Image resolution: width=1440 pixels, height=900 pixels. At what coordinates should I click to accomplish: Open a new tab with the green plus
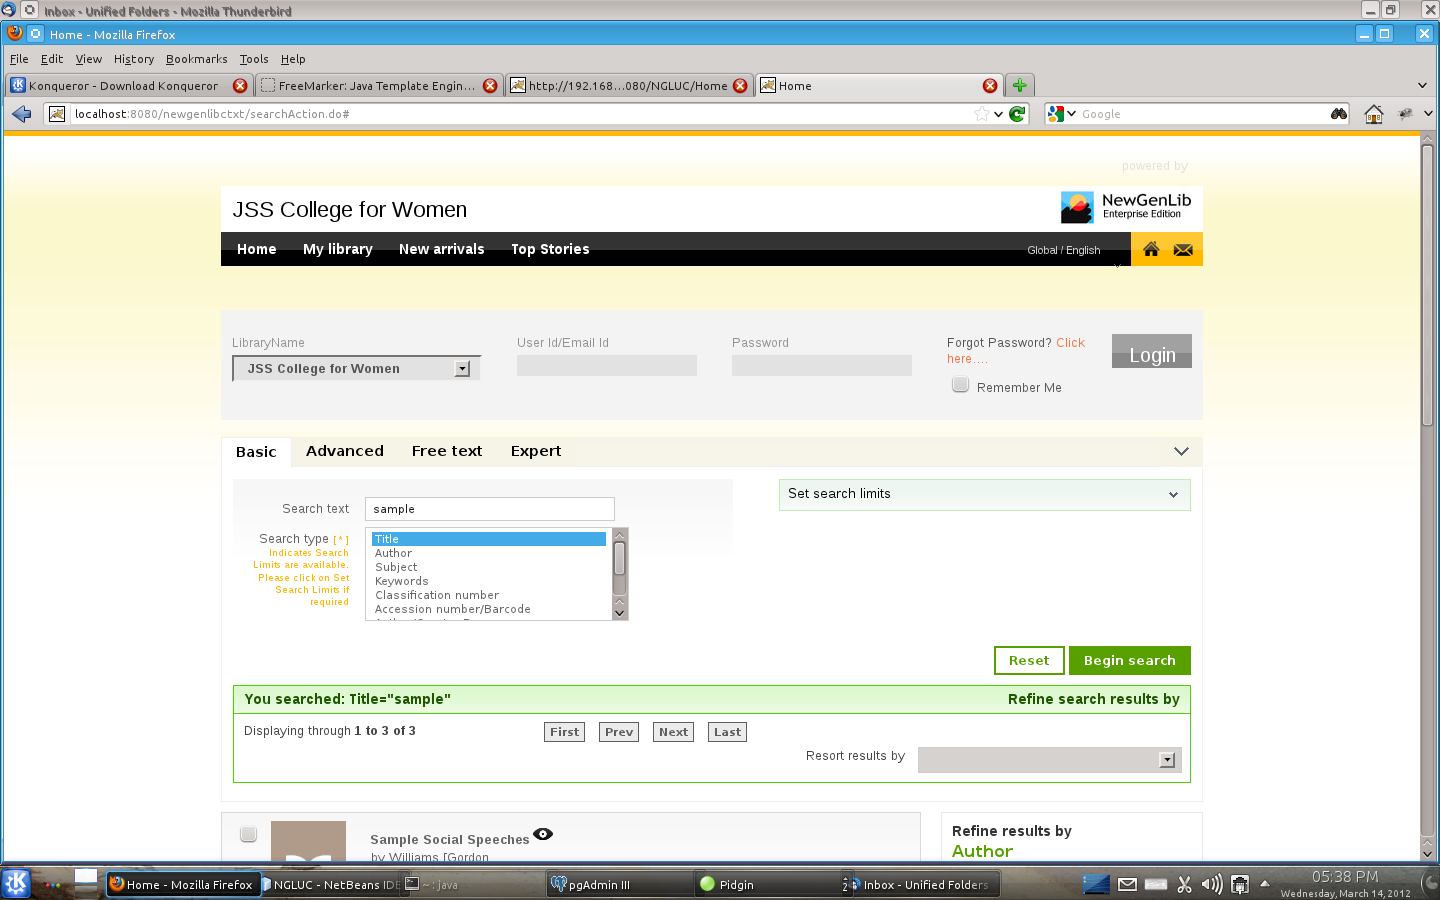pyautogui.click(x=1019, y=86)
